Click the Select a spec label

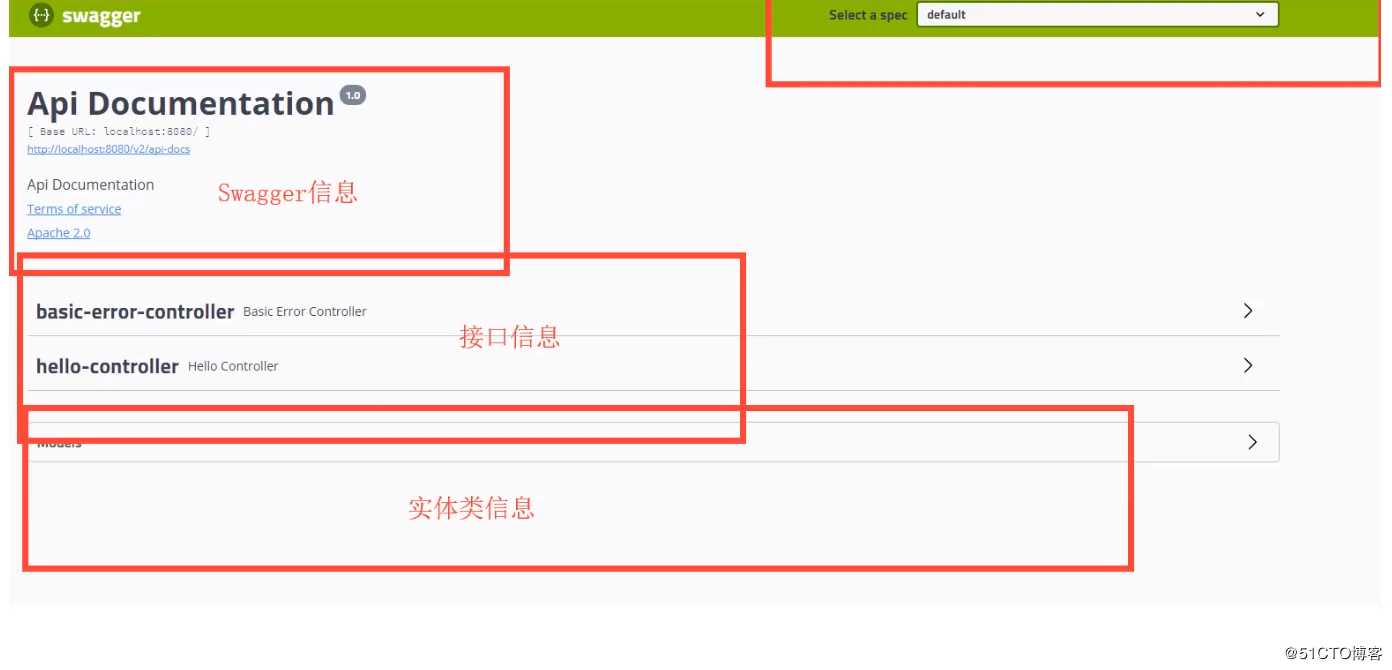pyautogui.click(x=868, y=15)
